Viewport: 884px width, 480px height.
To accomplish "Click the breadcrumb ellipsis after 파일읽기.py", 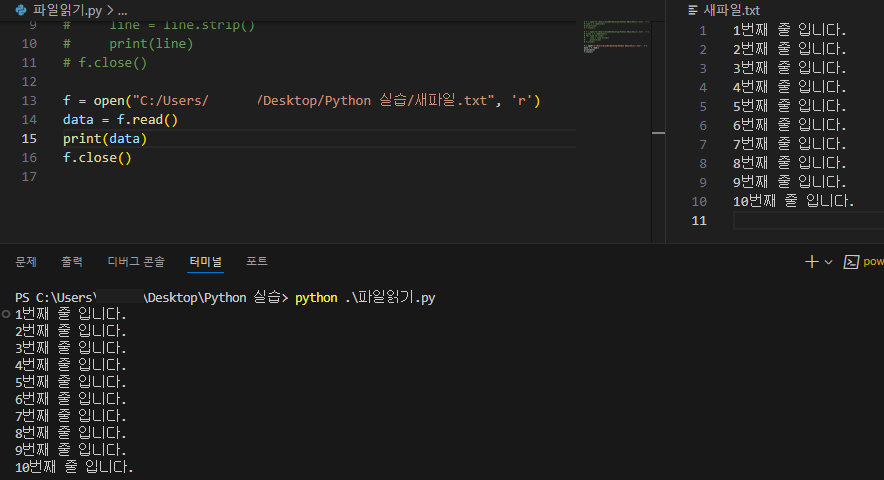I will point(122,10).
